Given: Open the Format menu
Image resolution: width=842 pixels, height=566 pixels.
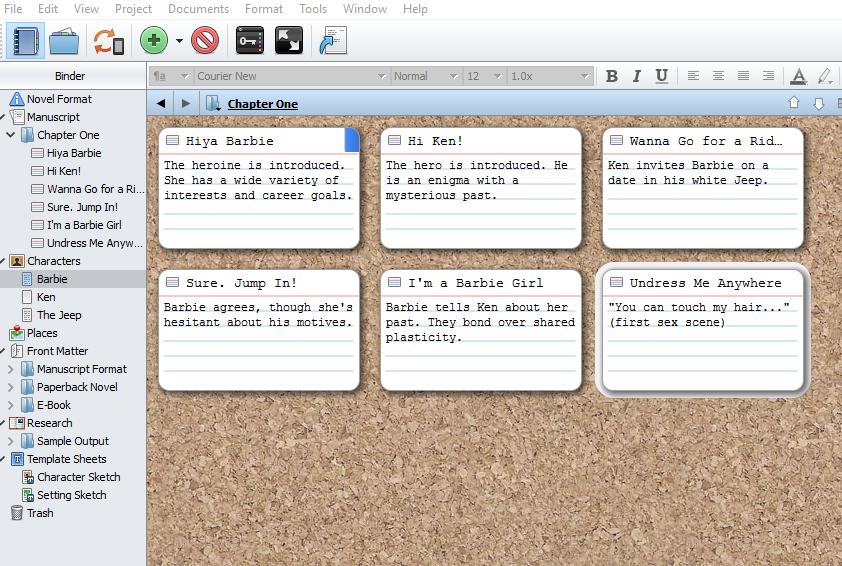Looking at the screenshot, I should 264,9.
